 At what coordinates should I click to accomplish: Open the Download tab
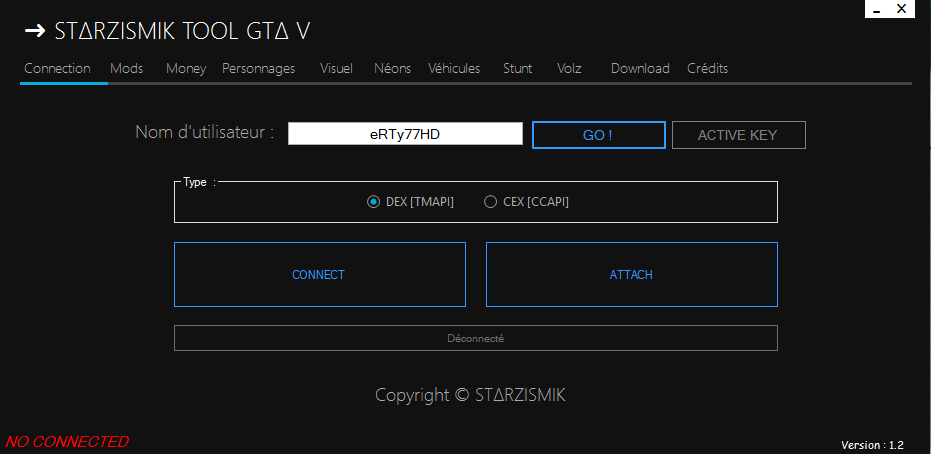click(640, 69)
